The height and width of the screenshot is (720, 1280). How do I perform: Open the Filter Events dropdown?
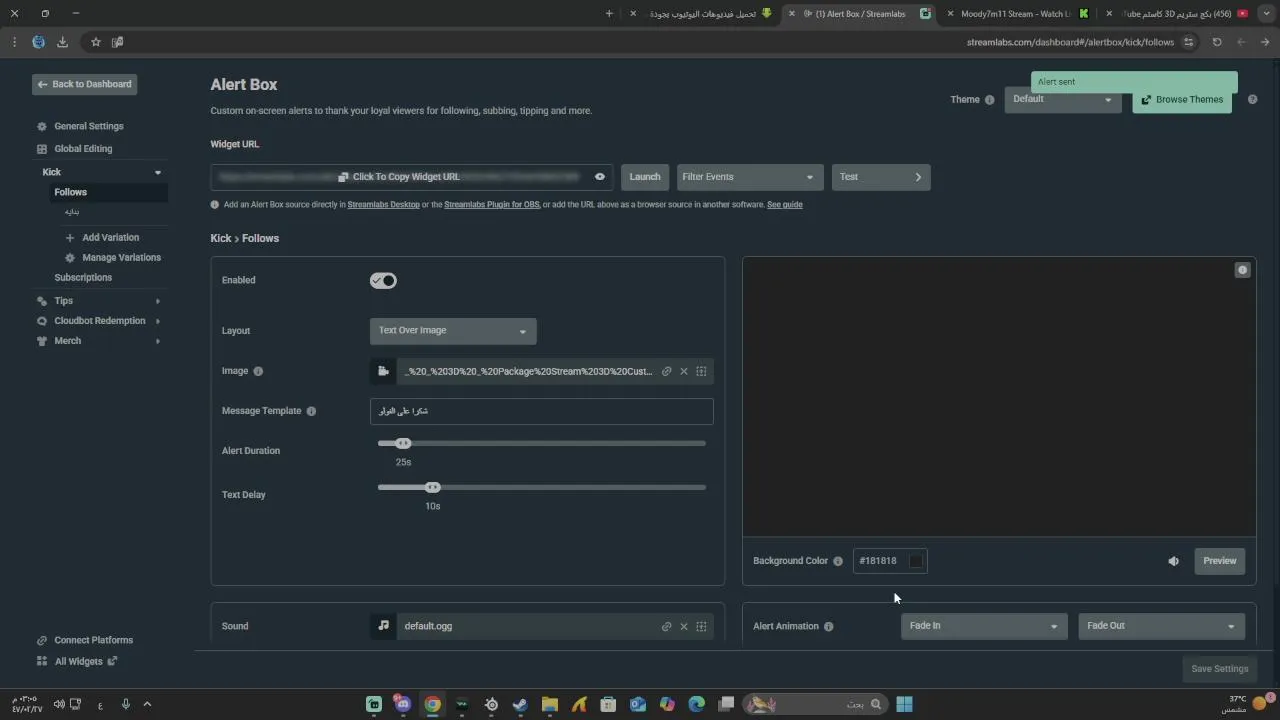(x=750, y=177)
